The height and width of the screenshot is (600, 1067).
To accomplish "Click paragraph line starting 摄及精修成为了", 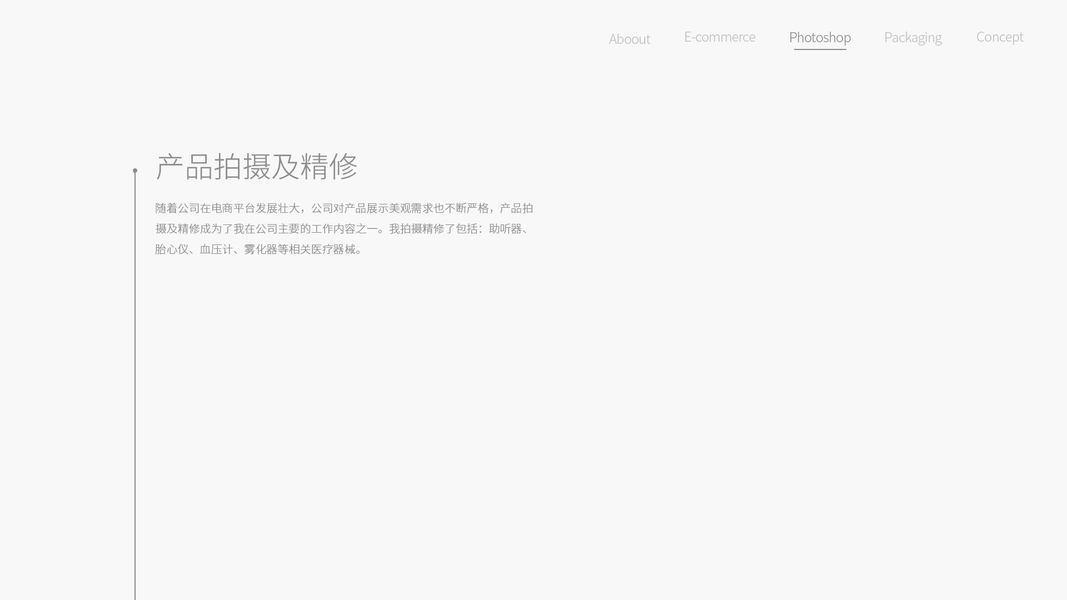I will click(342, 229).
